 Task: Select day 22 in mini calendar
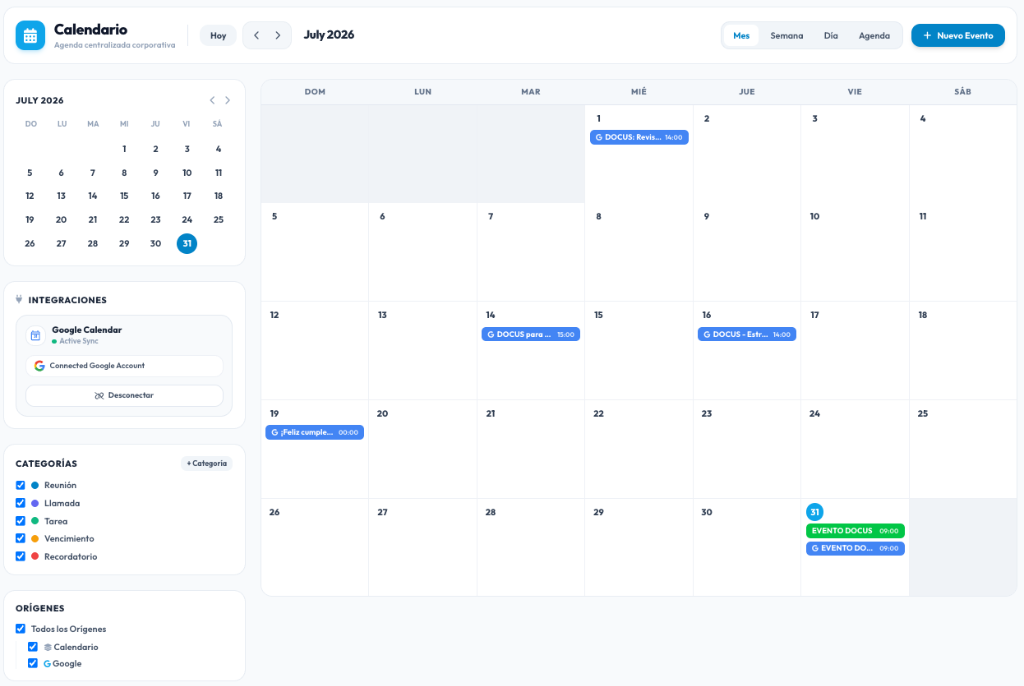point(124,220)
